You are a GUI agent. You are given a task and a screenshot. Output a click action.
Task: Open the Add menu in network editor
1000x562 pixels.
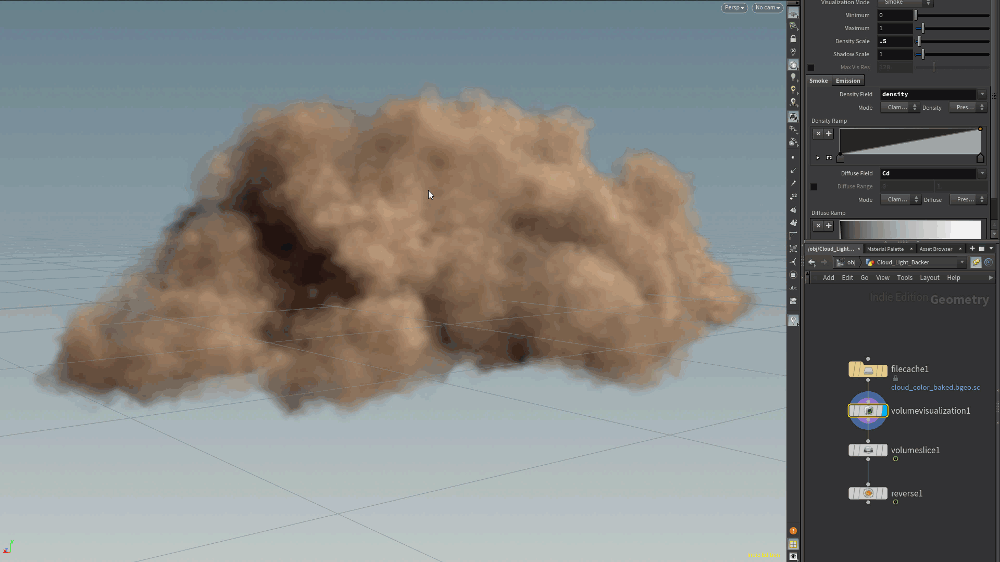[x=828, y=277]
